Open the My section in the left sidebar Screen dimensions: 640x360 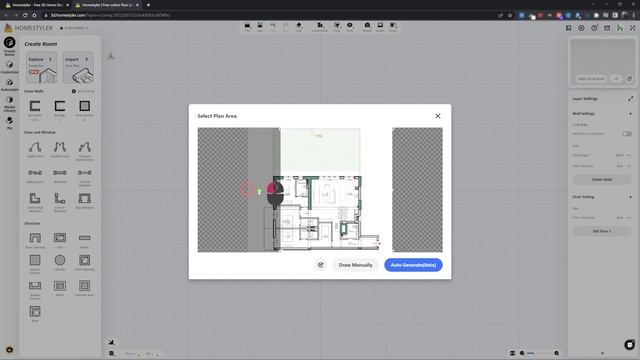(x=9, y=123)
